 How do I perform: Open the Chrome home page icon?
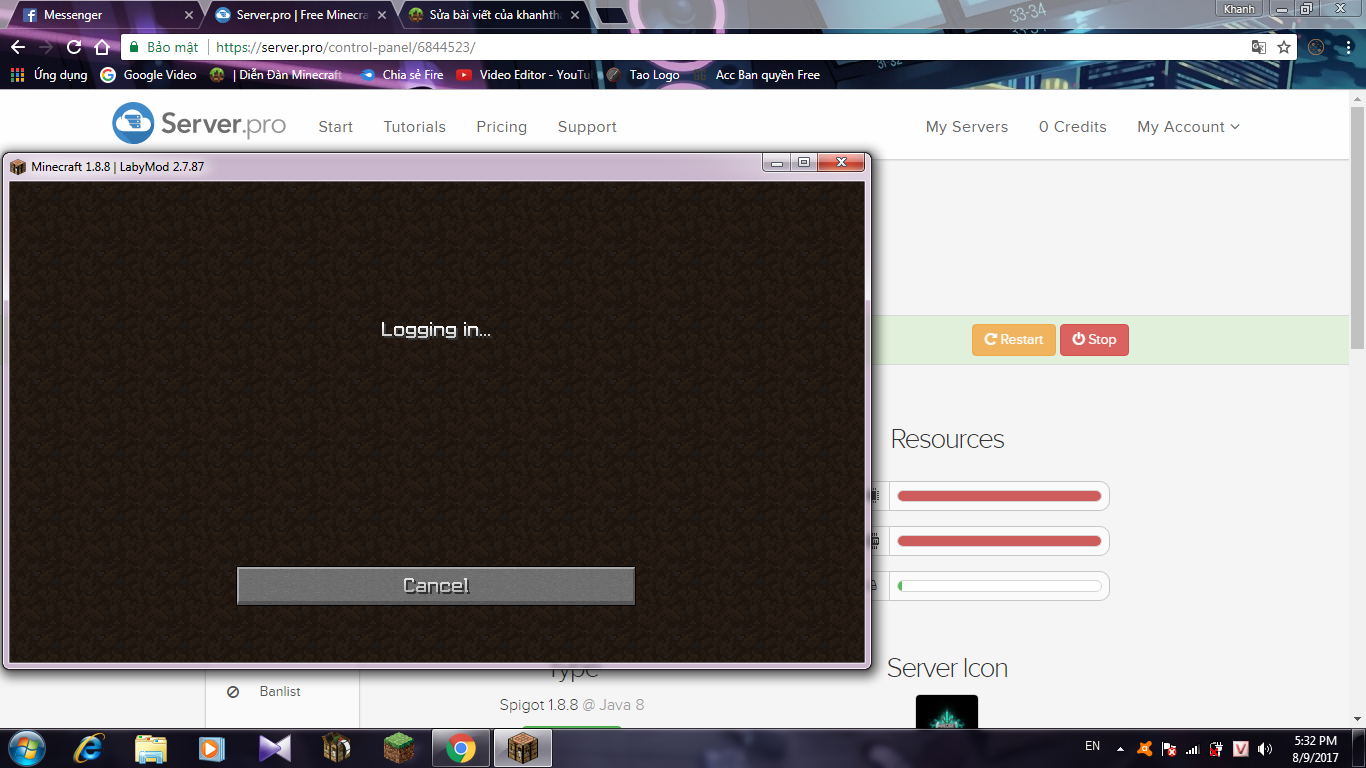(101, 47)
